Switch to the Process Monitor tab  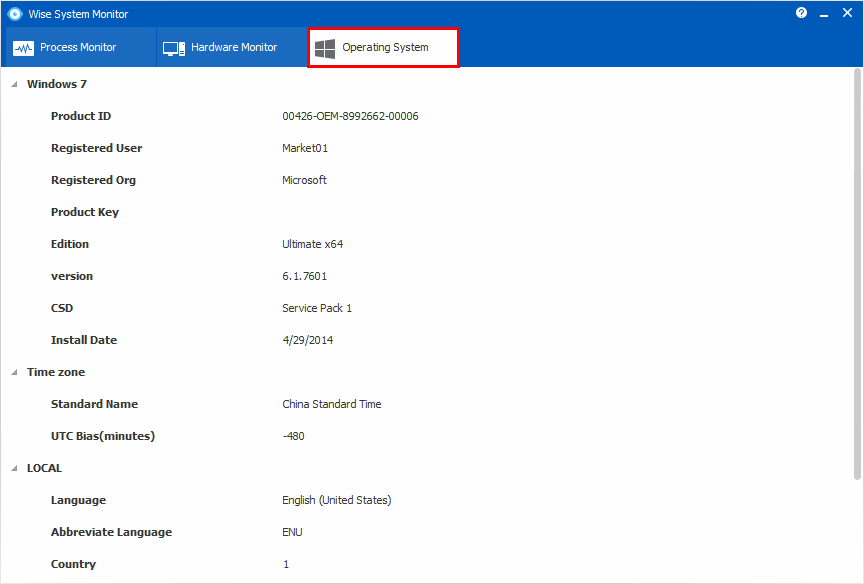tap(79, 47)
